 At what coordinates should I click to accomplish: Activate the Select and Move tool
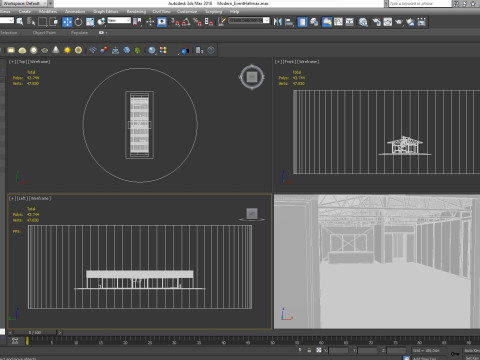tap(67, 22)
